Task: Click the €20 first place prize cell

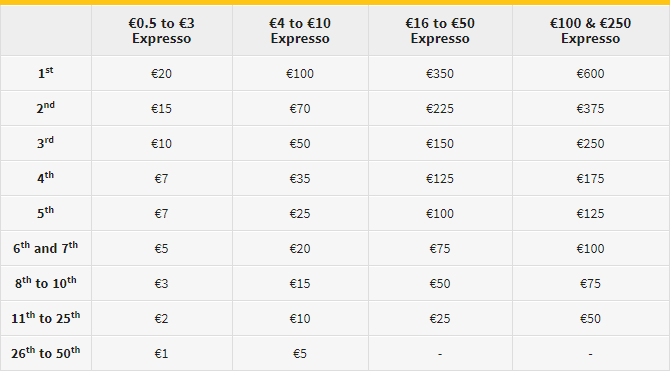Action: pyautogui.click(x=162, y=74)
